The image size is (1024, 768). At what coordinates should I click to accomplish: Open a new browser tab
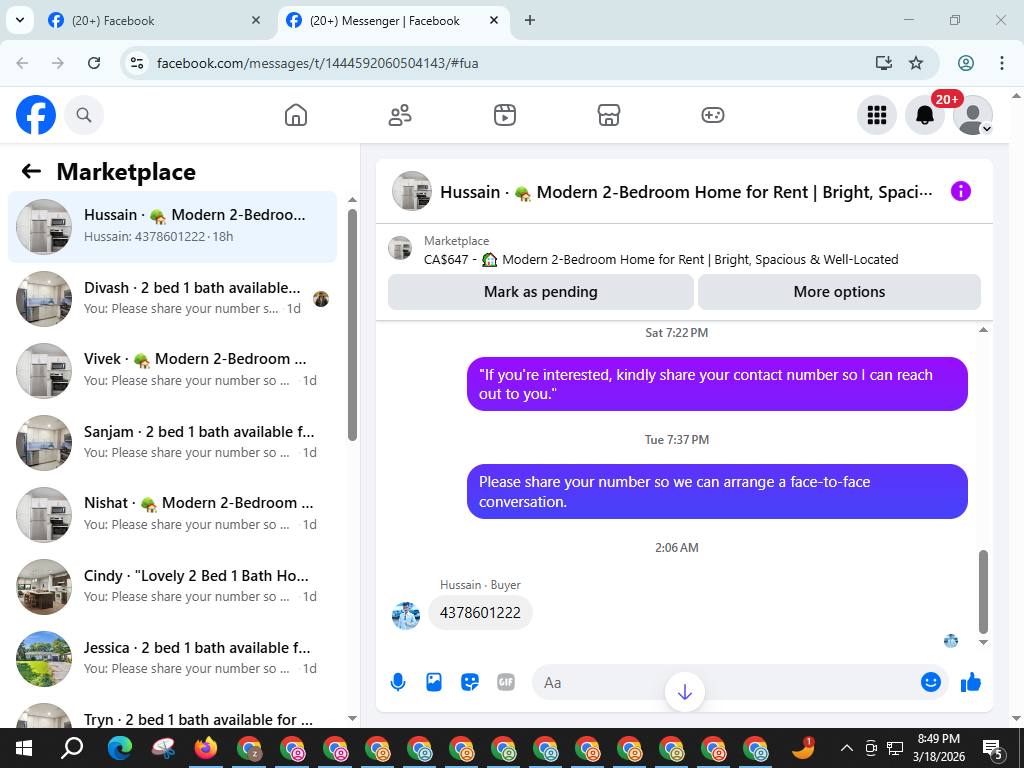click(530, 20)
